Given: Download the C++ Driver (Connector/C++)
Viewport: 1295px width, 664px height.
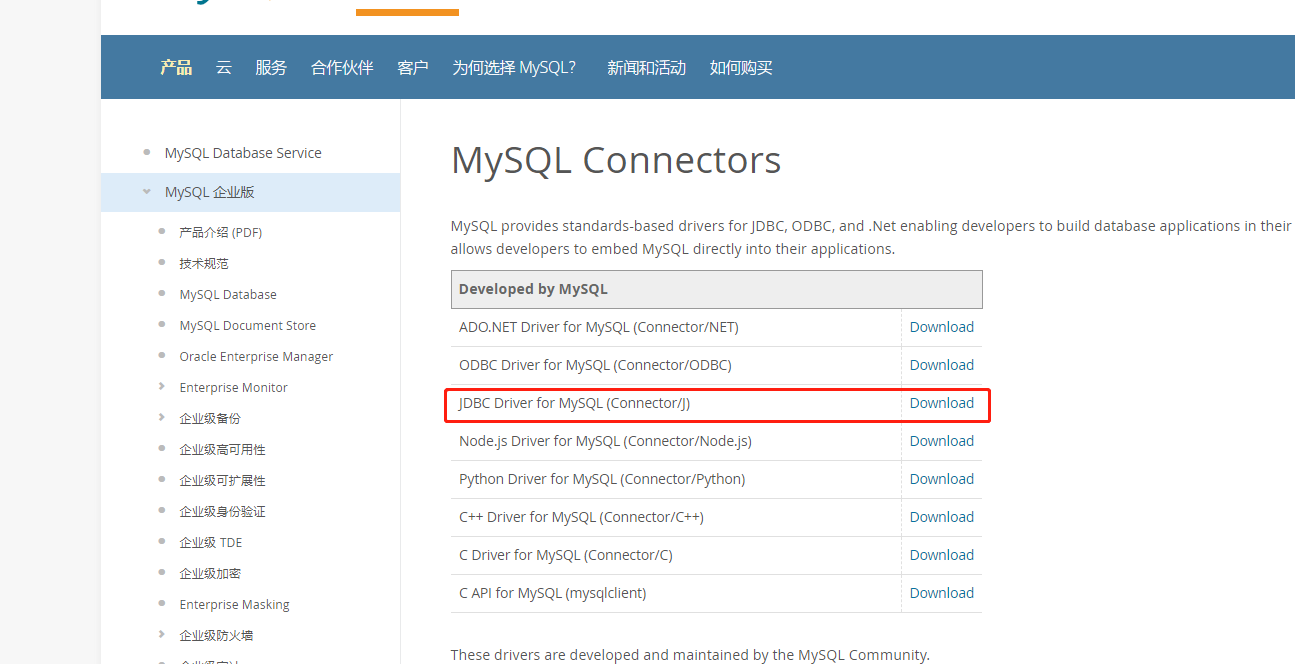Looking at the screenshot, I should 941,517.
